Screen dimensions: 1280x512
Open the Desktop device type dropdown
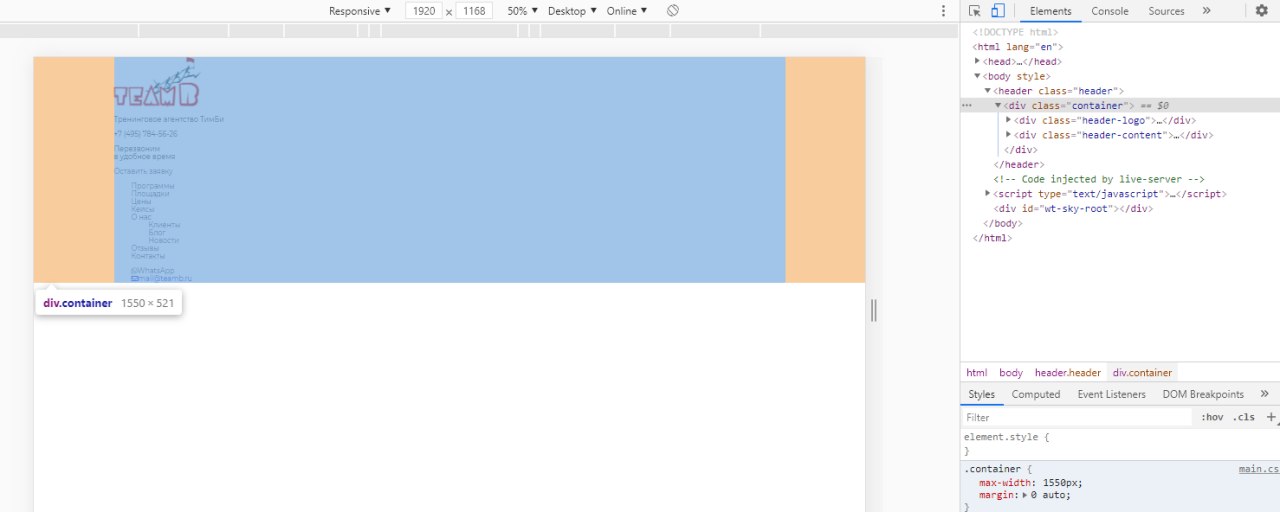[572, 11]
